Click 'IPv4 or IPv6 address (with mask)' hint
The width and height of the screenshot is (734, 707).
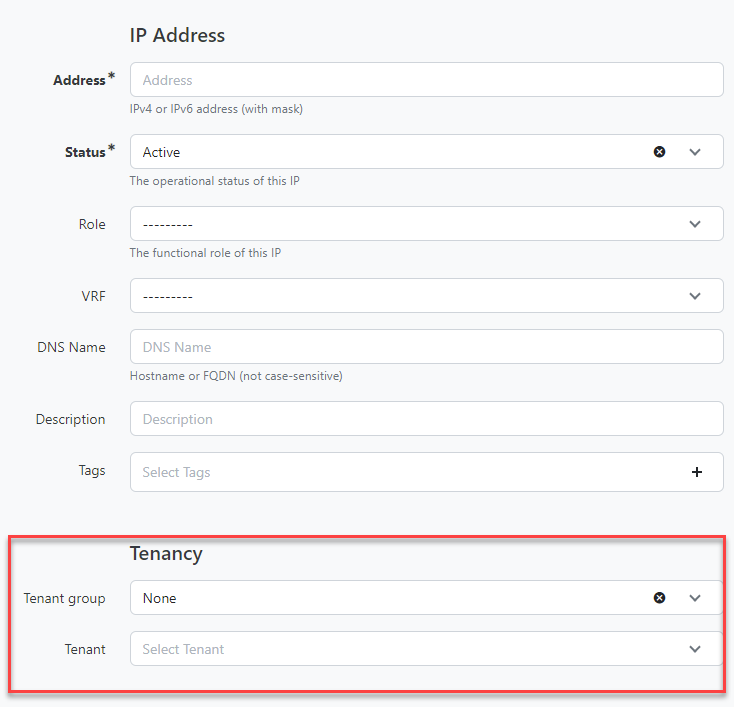(216, 109)
